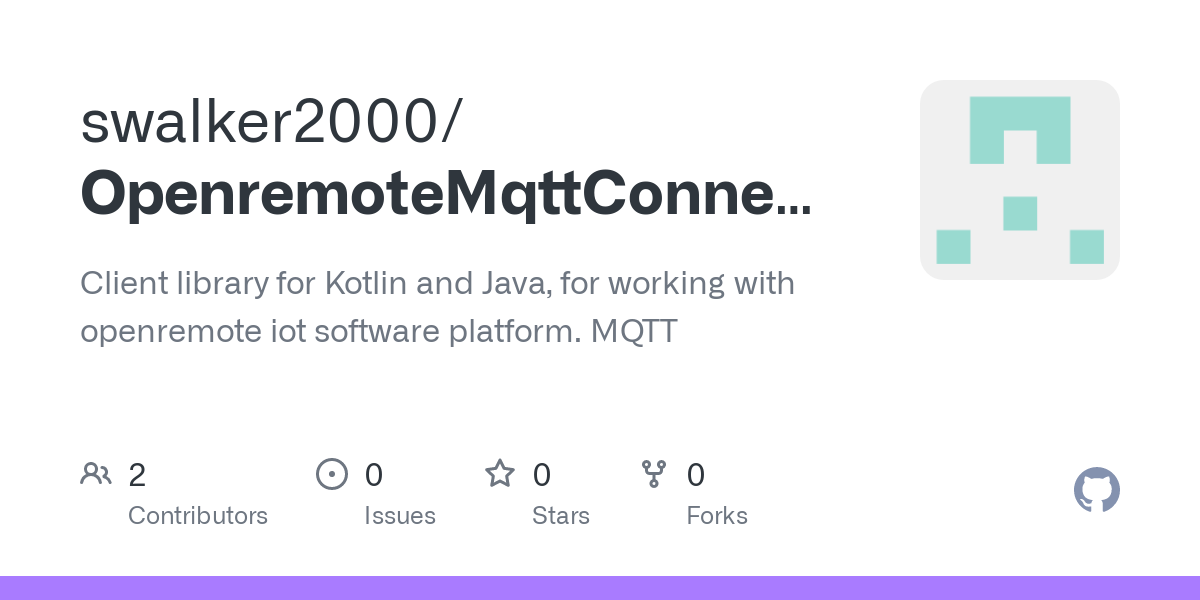The height and width of the screenshot is (600, 1200).
Task: Click the Stars star outline icon
Action: click(500, 474)
